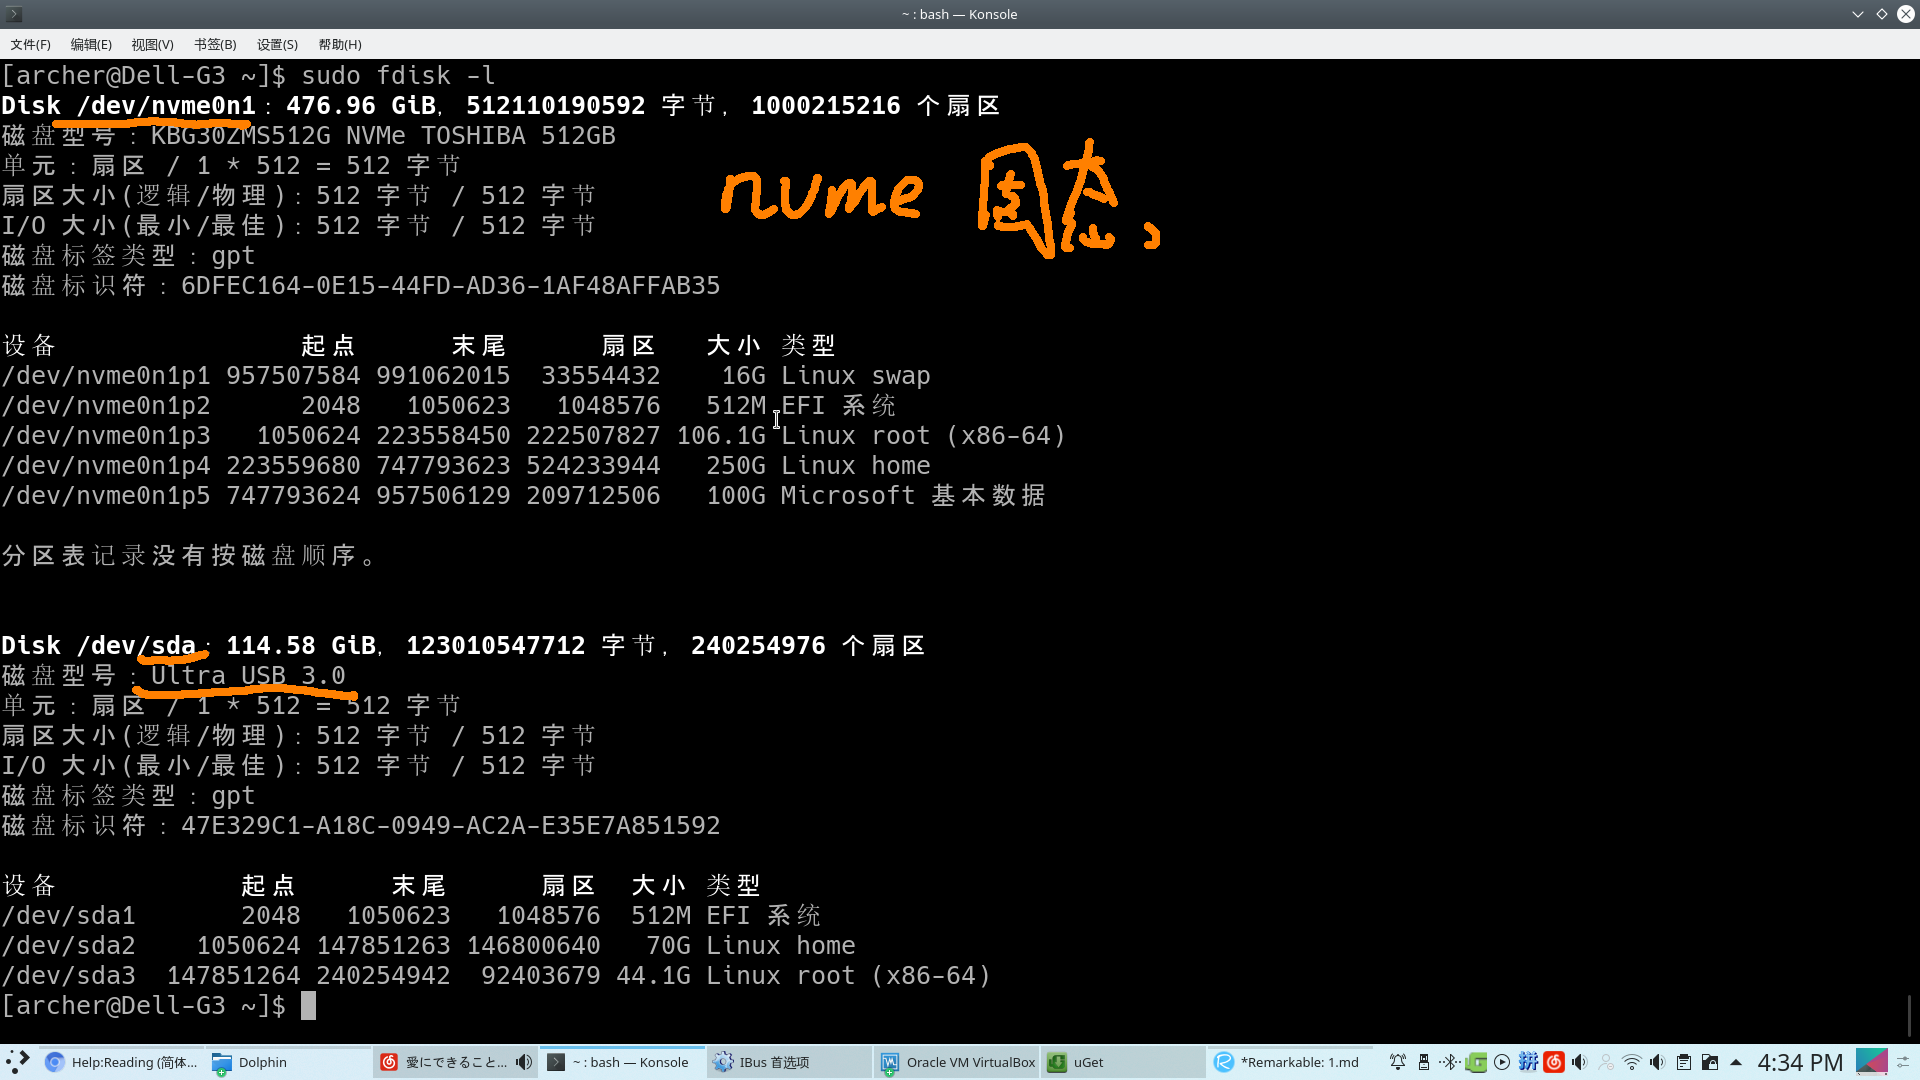Open panel settings sliders icon

[x=1904, y=1062]
